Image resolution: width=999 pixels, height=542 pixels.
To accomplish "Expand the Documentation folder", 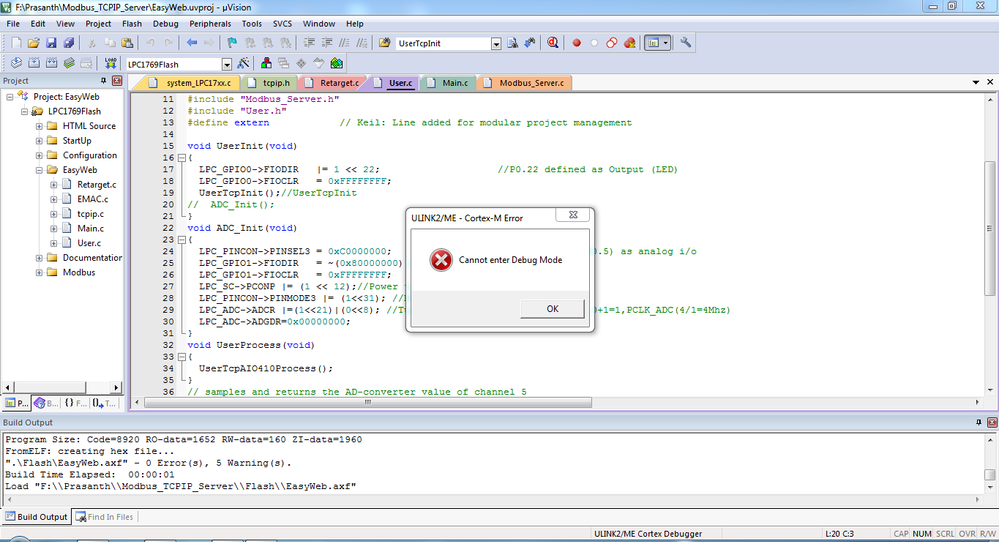I will point(39,258).
